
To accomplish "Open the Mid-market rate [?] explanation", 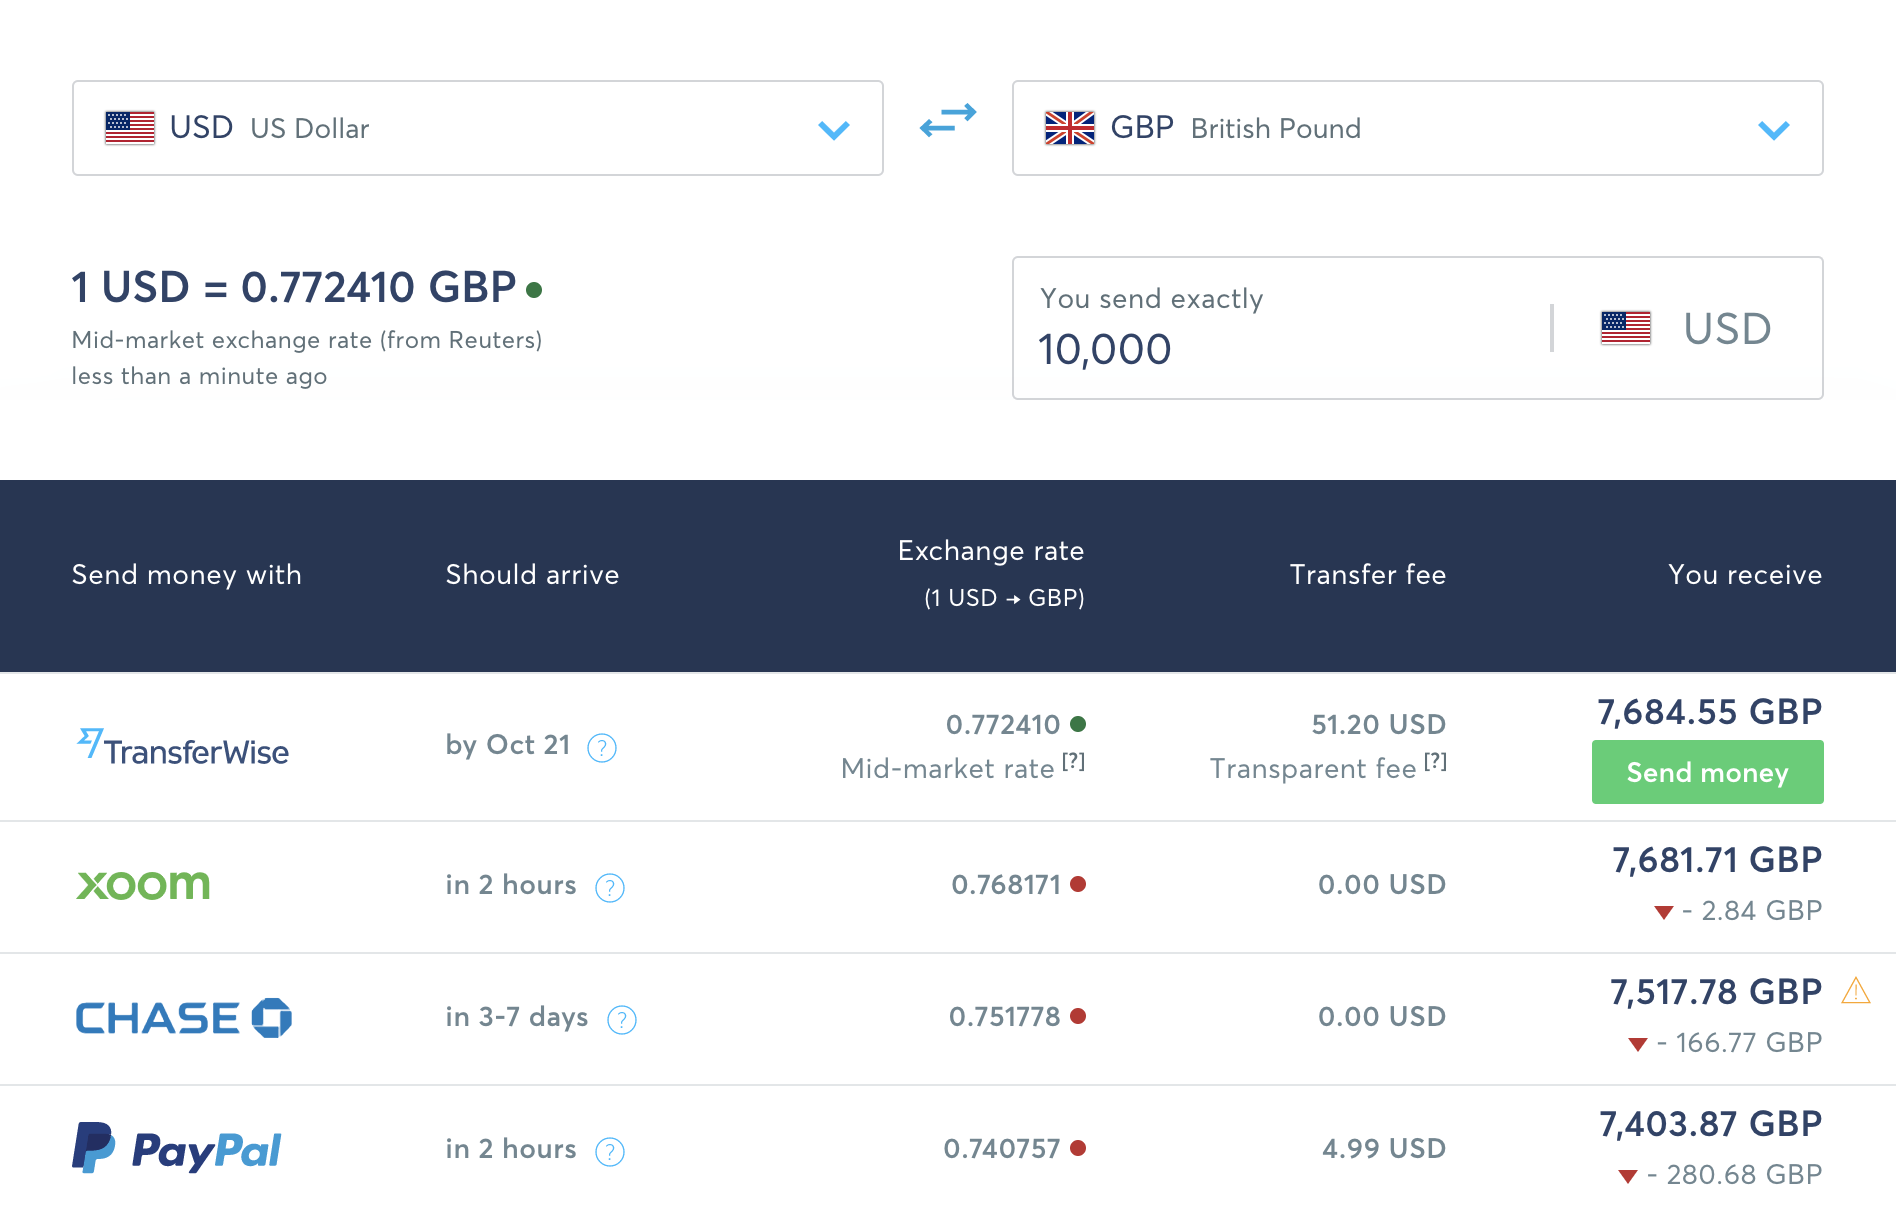I will 1073,762.
